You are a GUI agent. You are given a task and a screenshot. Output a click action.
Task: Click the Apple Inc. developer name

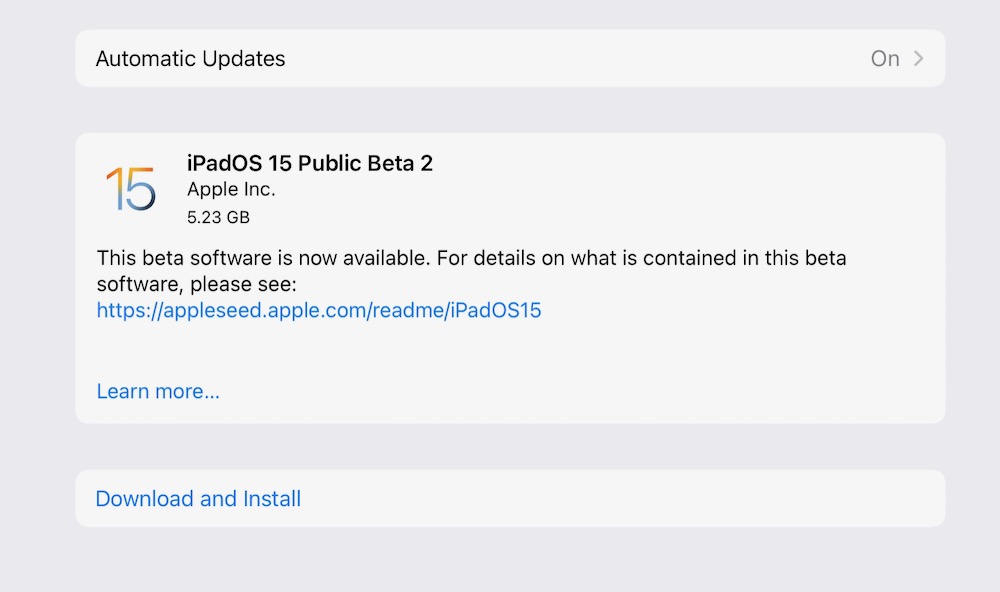tap(231, 189)
